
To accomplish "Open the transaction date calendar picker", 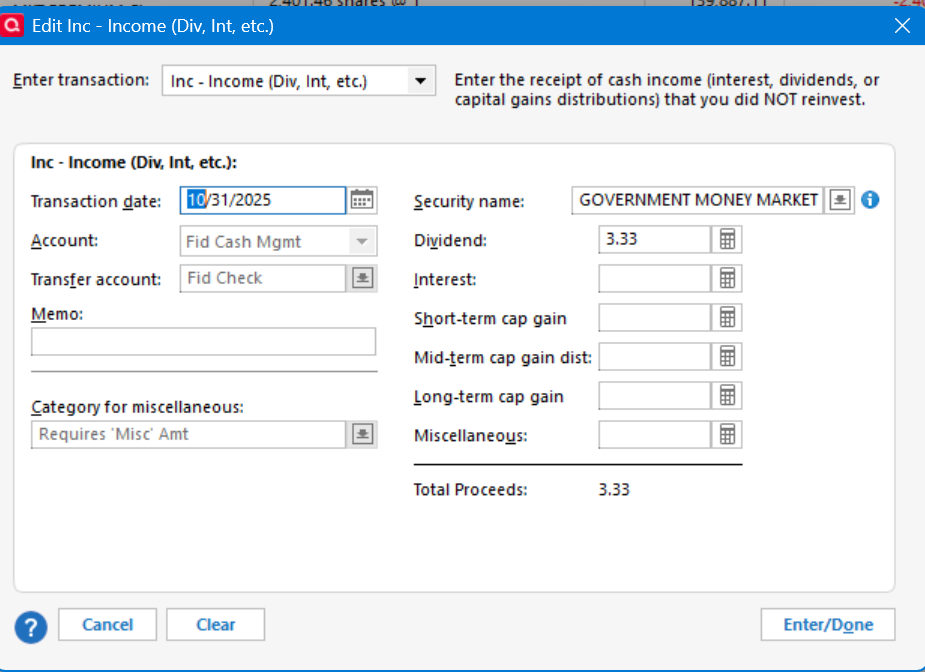I will [x=362, y=200].
